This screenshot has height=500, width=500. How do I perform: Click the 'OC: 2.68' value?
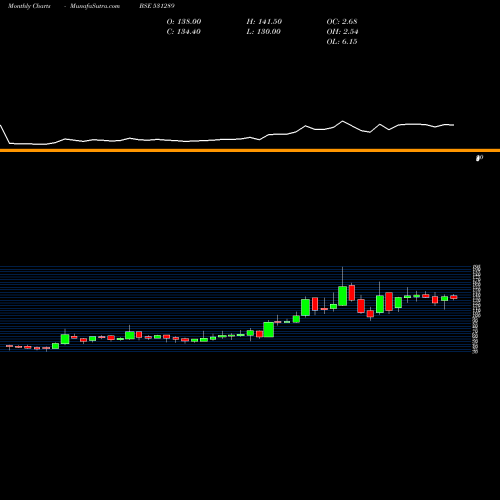[342, 22]
